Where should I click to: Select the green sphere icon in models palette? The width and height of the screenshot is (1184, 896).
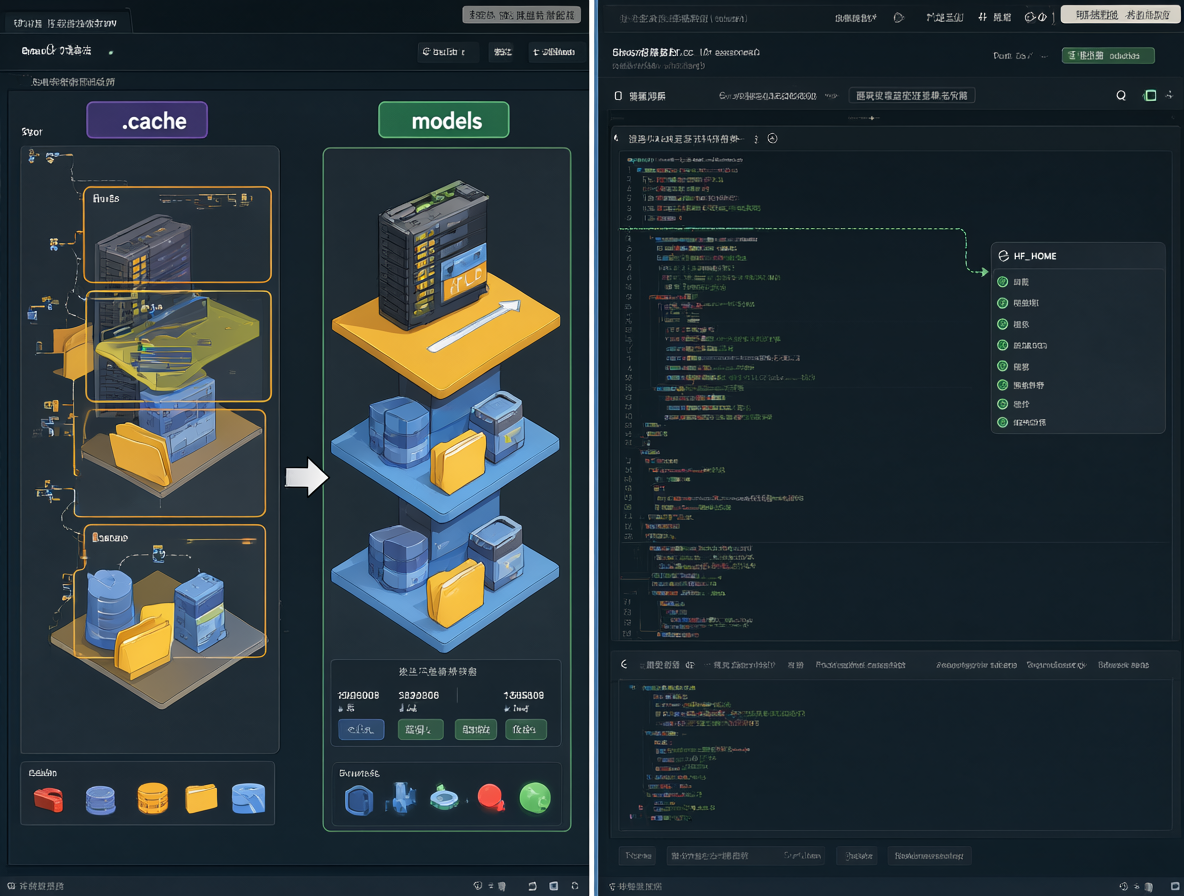click(x=535, y=797)
